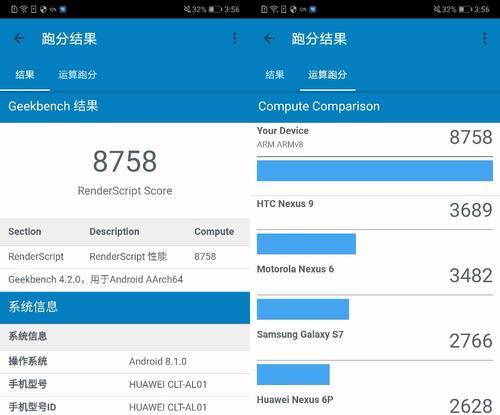Screen dimensions: 500x415
Task: Tap the RenderScript 性能 table row
Action: 125,257
